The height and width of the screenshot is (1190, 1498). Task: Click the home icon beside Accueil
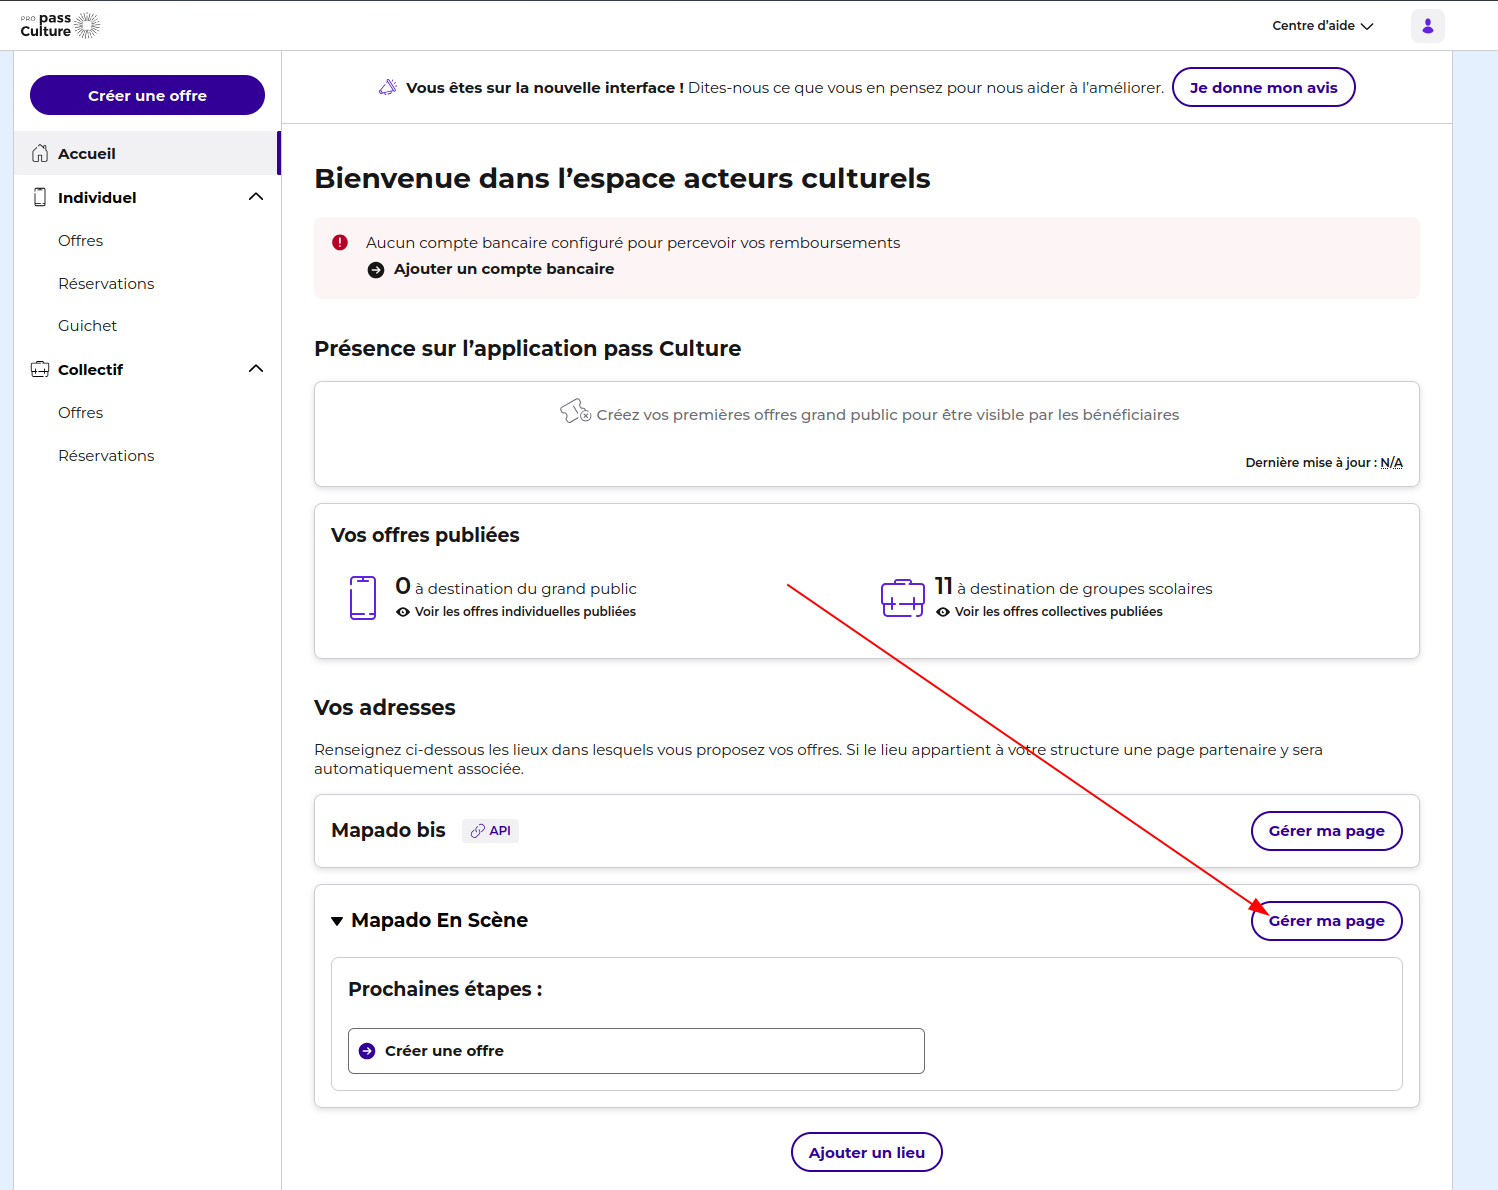40,153
